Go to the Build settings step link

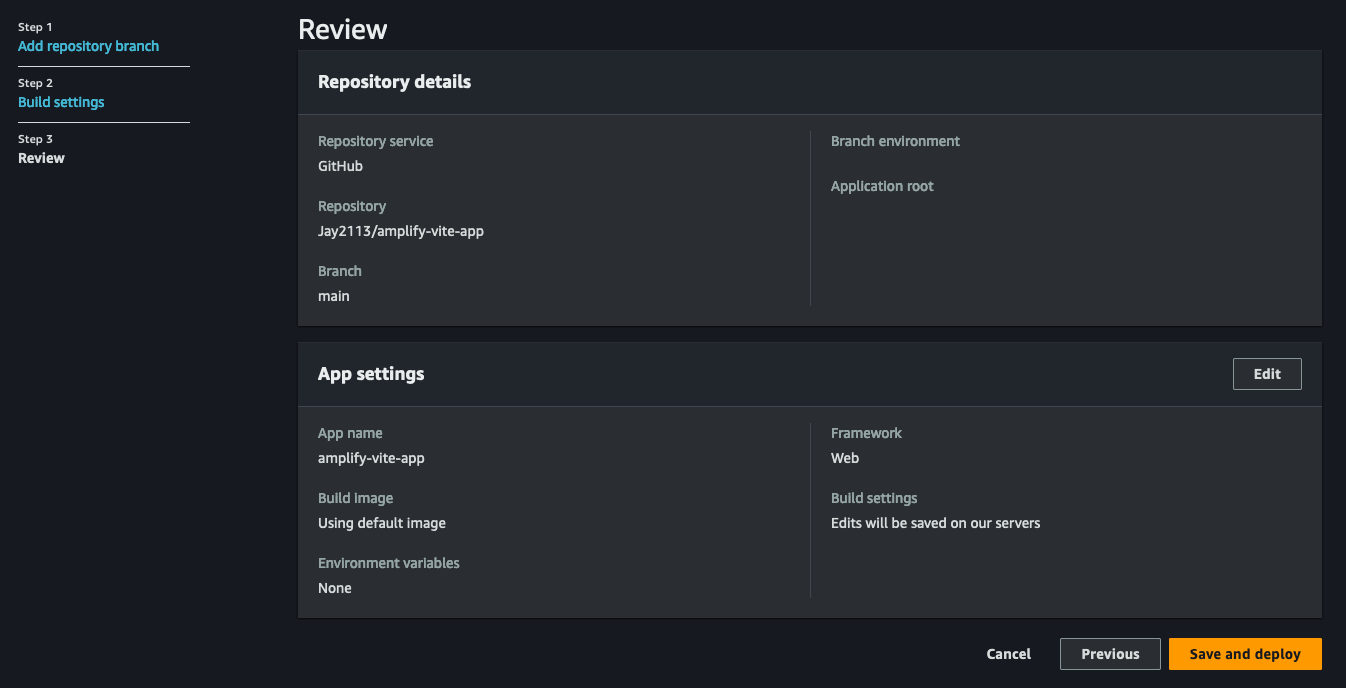click(x=61, y=102)
